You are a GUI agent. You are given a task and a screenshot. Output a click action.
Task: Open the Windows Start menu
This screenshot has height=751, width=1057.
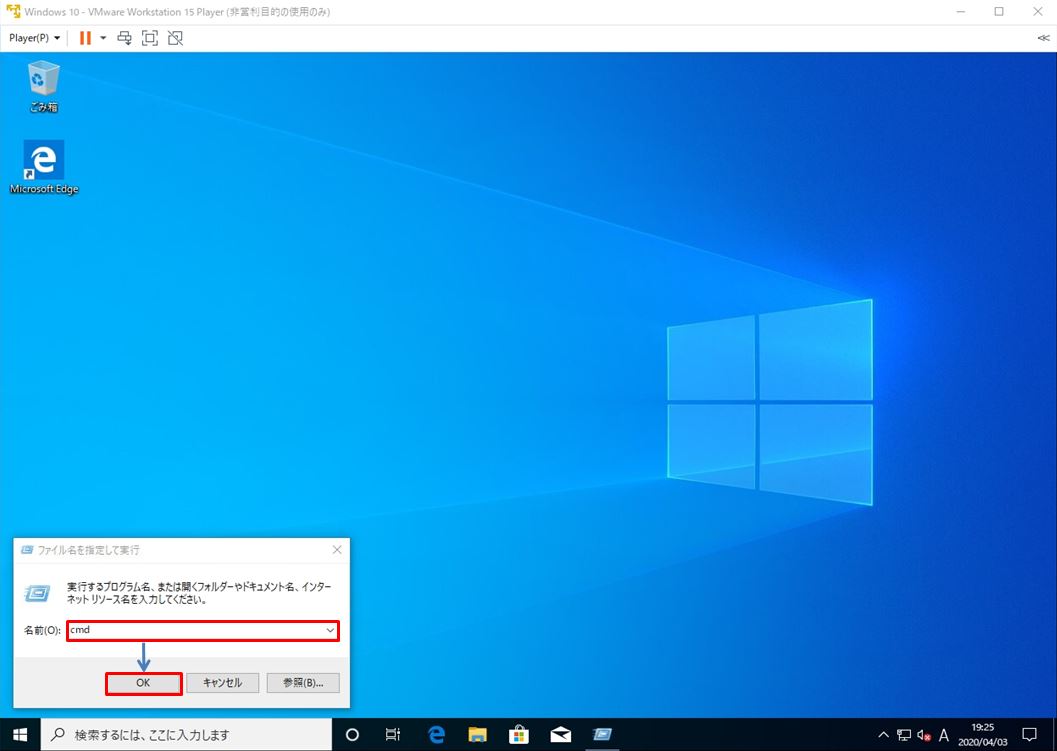[20, 735]
